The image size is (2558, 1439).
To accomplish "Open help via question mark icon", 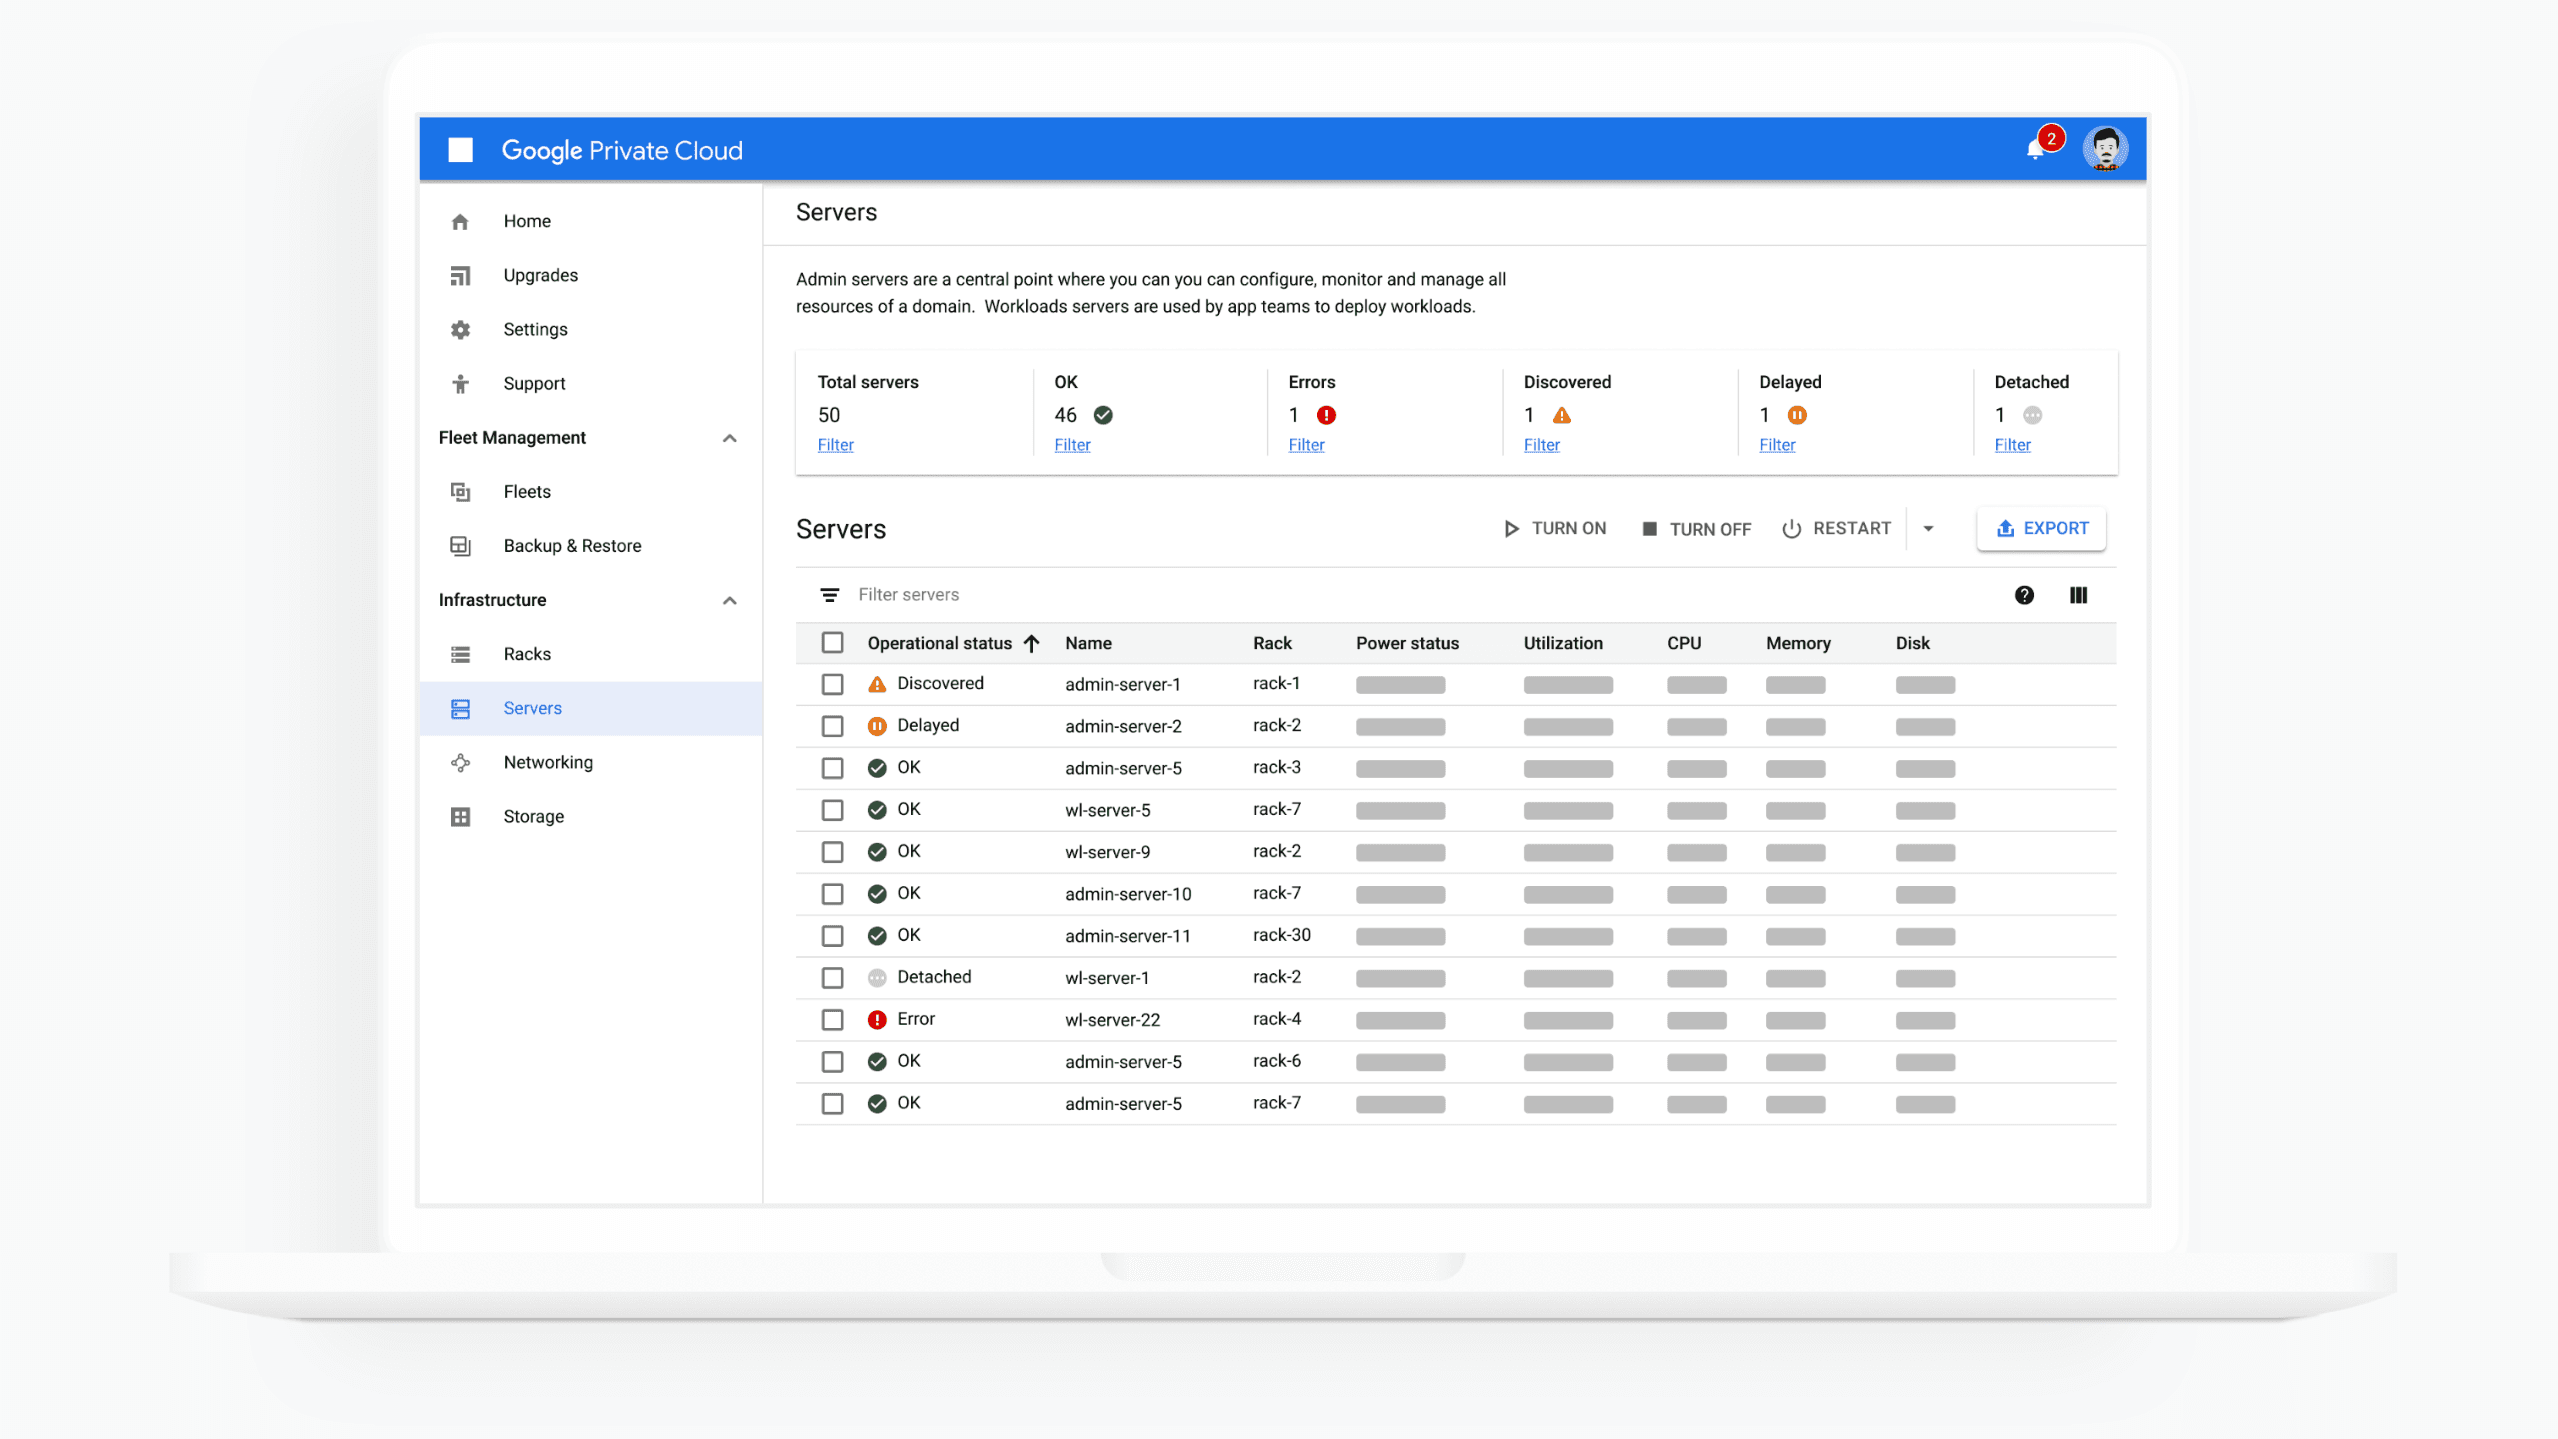I will [2023, 595].
